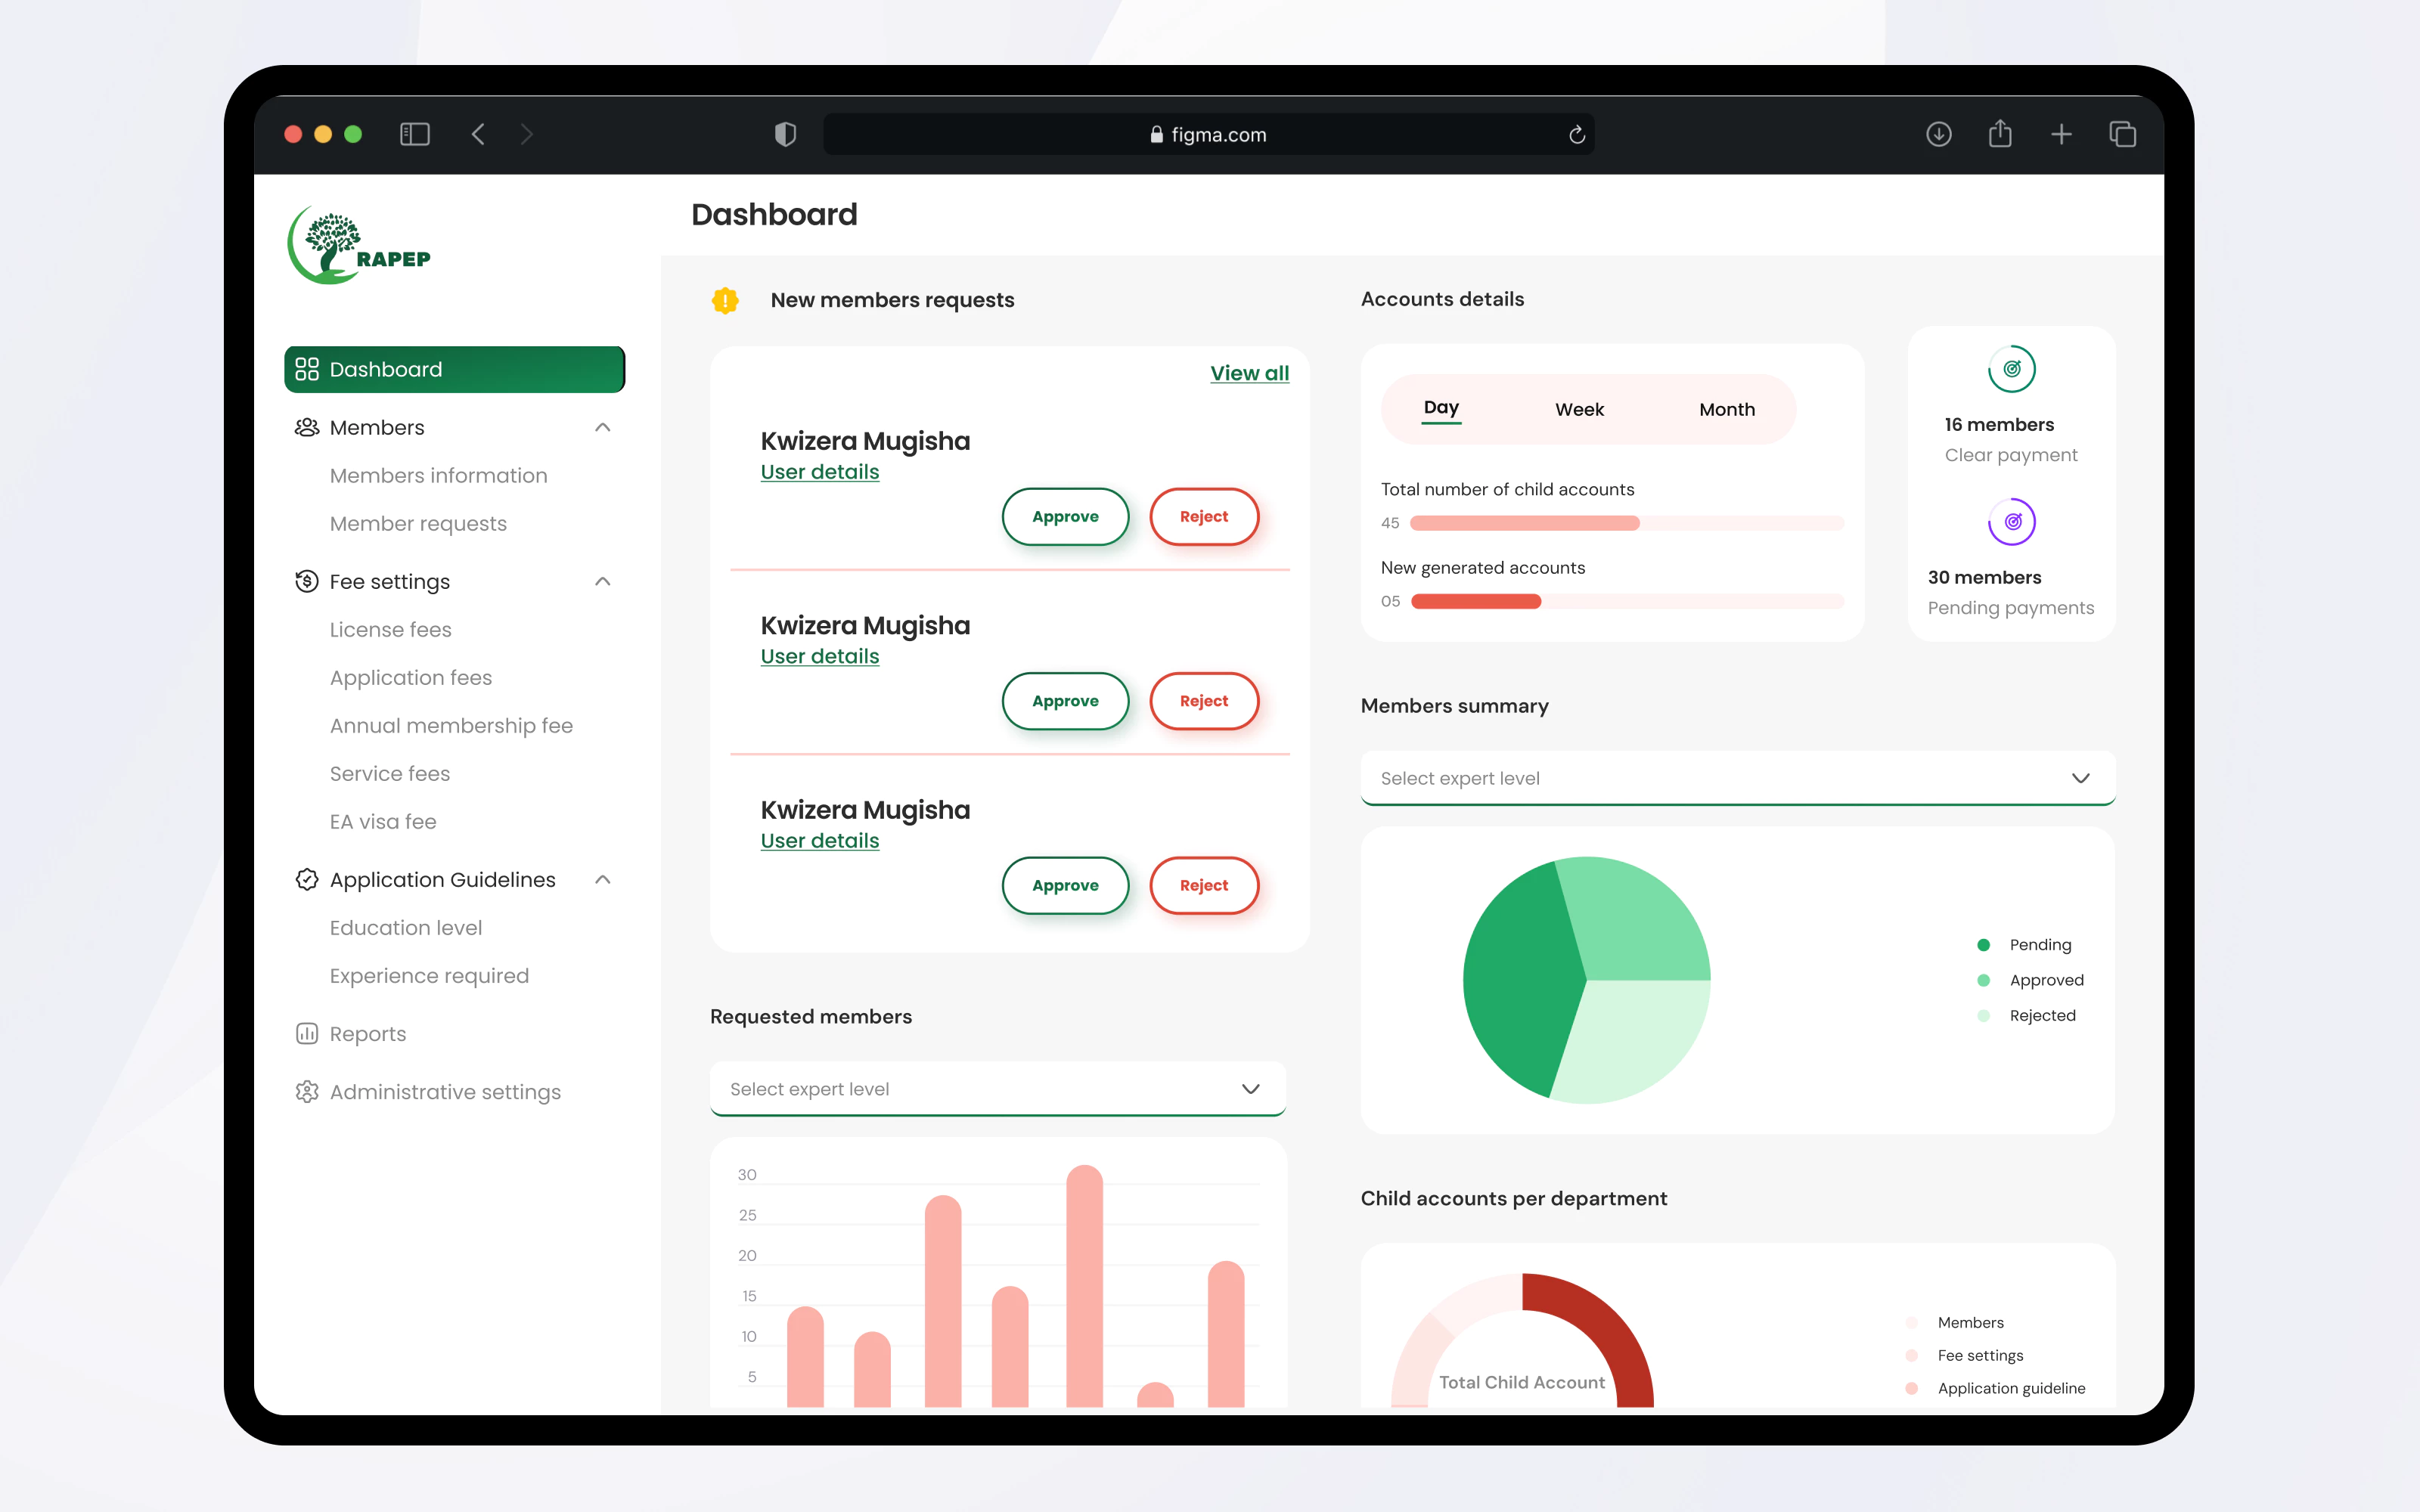Open Member requests page

click(x=418, y=523)
